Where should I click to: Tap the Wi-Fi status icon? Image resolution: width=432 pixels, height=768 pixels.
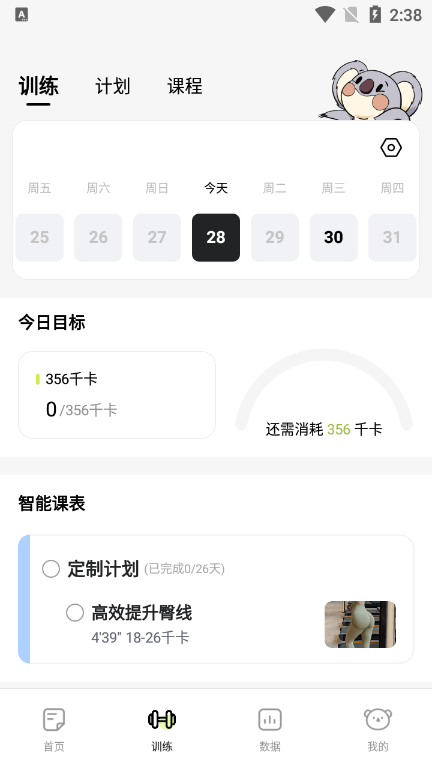tap(324, 15)
